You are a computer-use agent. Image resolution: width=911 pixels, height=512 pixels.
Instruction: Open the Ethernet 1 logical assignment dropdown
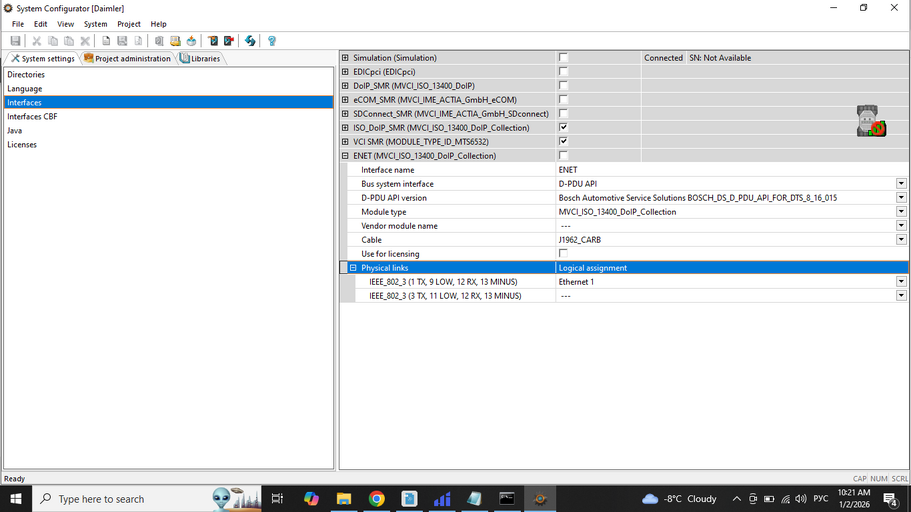pos(901,281)
